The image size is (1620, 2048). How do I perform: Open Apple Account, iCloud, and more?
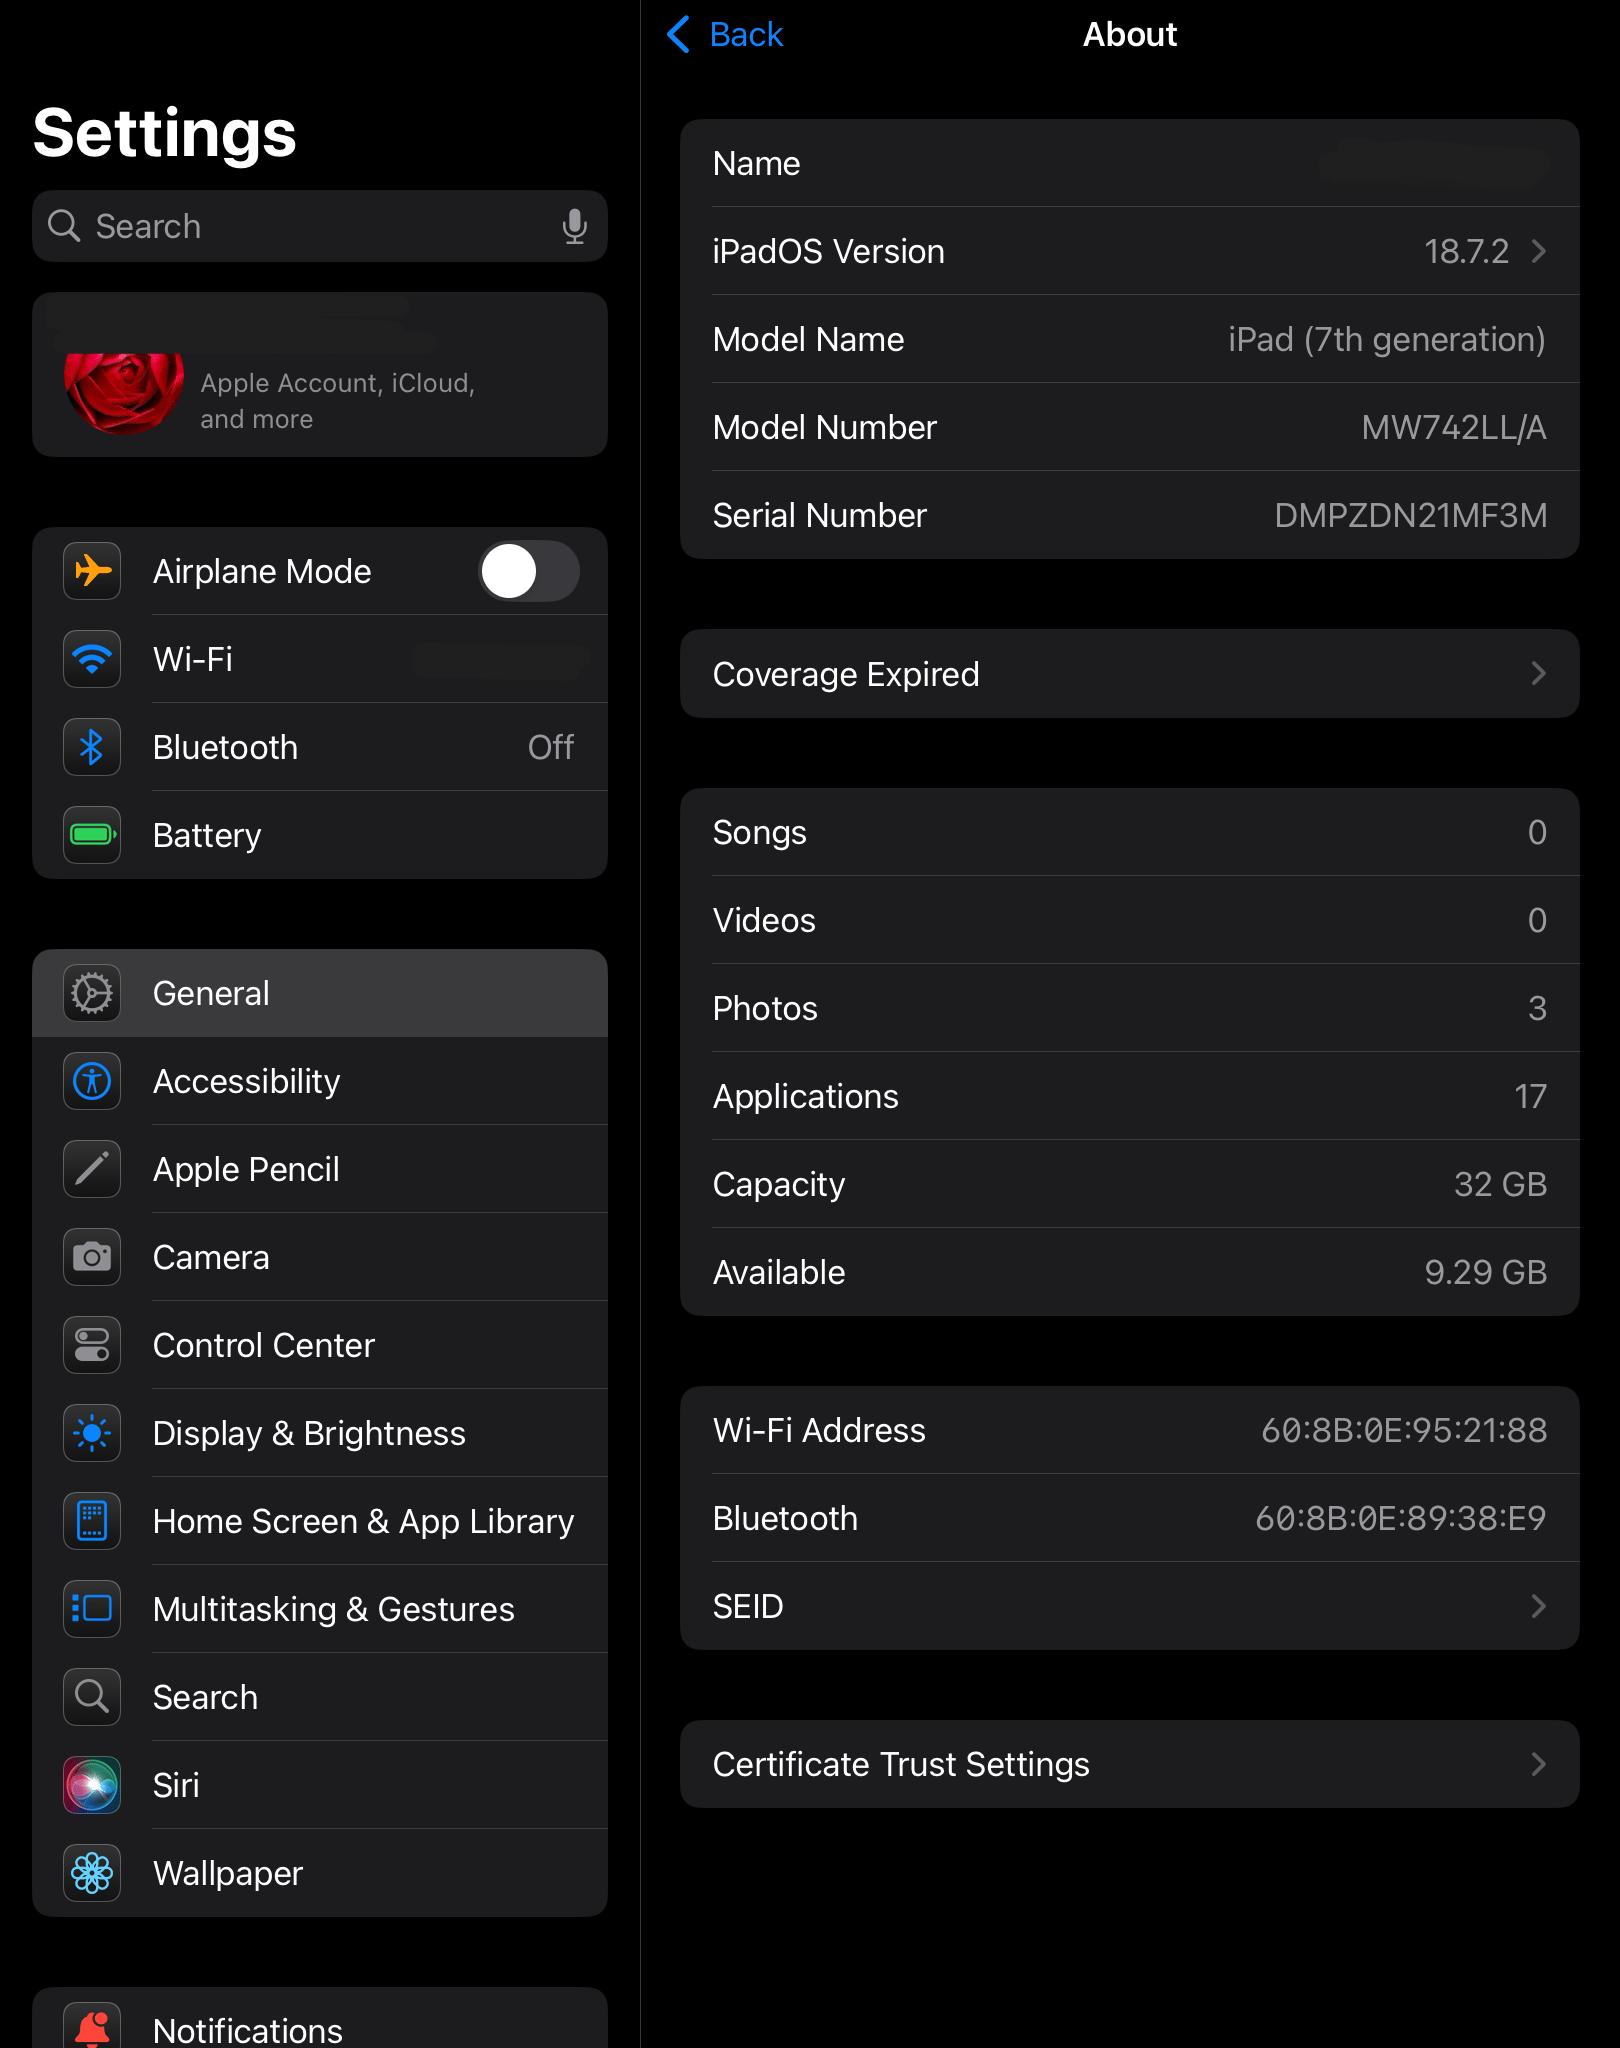(x=320, y=375)
